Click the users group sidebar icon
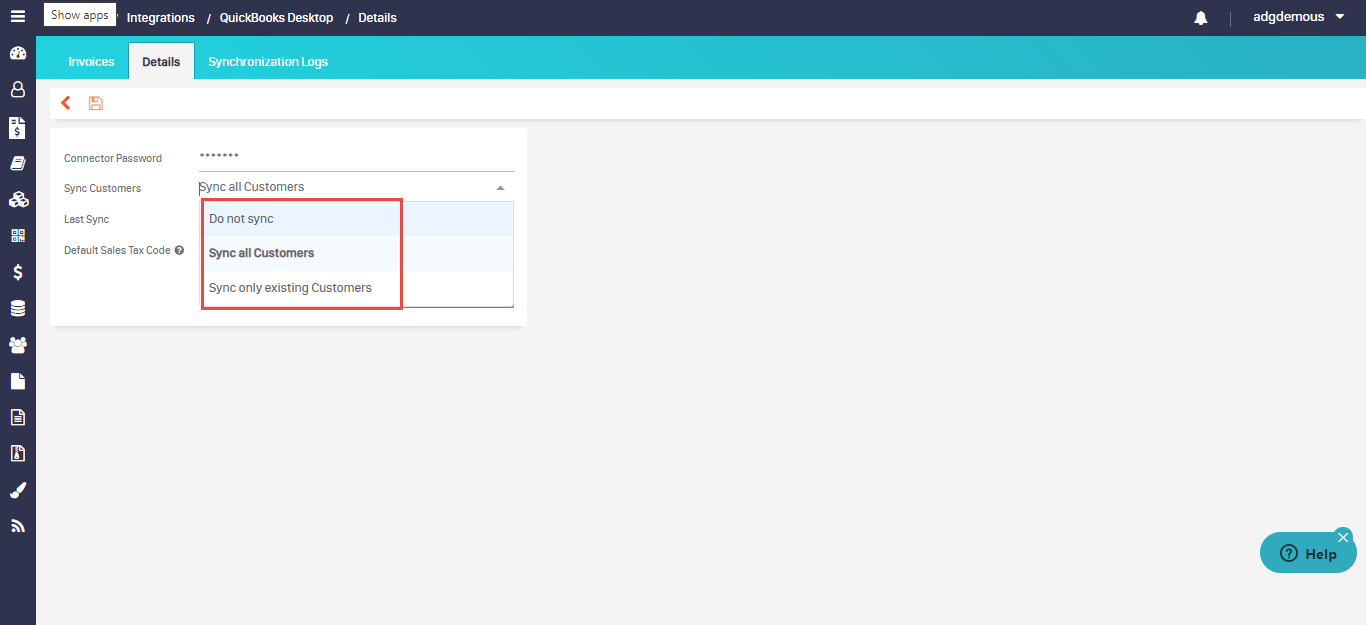 pos(17,345)
